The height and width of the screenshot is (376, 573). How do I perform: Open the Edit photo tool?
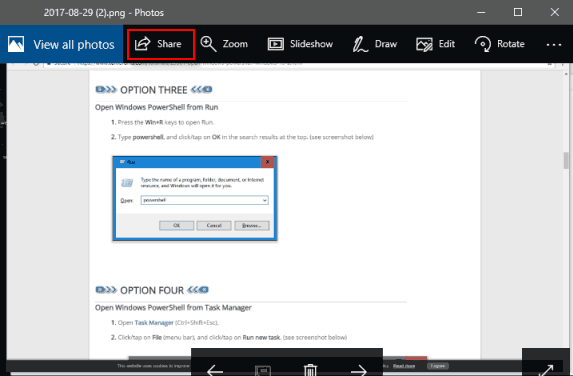(436, 44)
